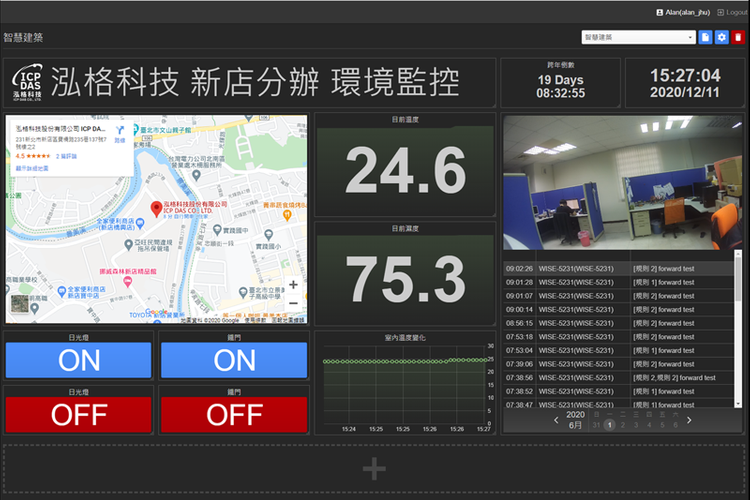750x500 pixels.
Task: Go to previous month in calendar
Action: pyautogui.click(x=557, y=420)
